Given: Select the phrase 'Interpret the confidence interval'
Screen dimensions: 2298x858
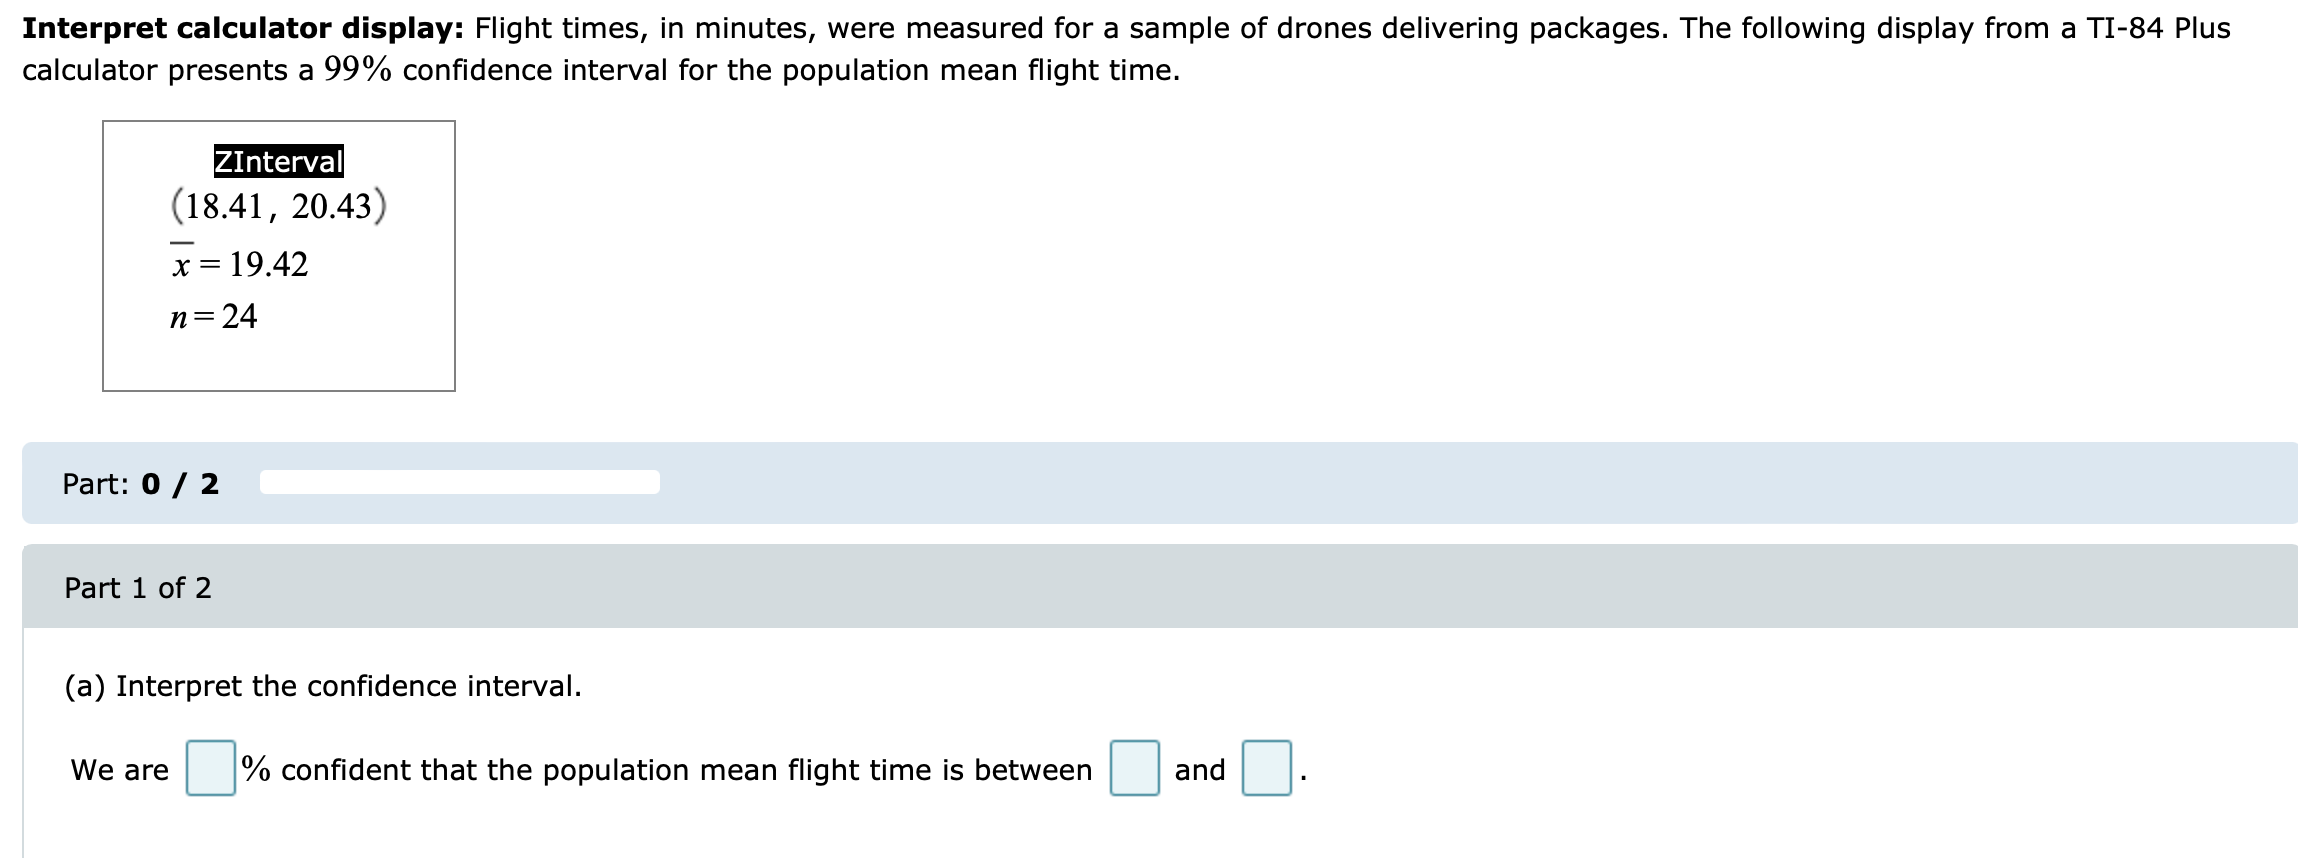Looking at the screenshot, I should [x=325, y=686].
